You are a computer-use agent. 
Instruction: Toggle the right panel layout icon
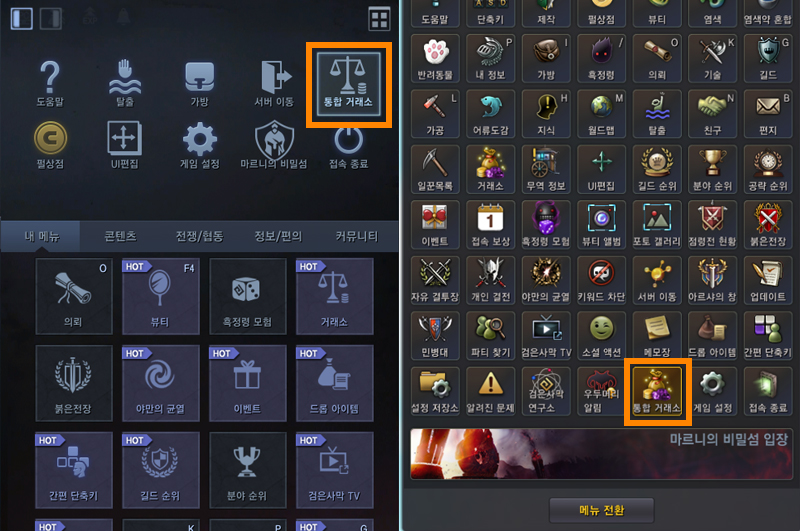point(51,18)
